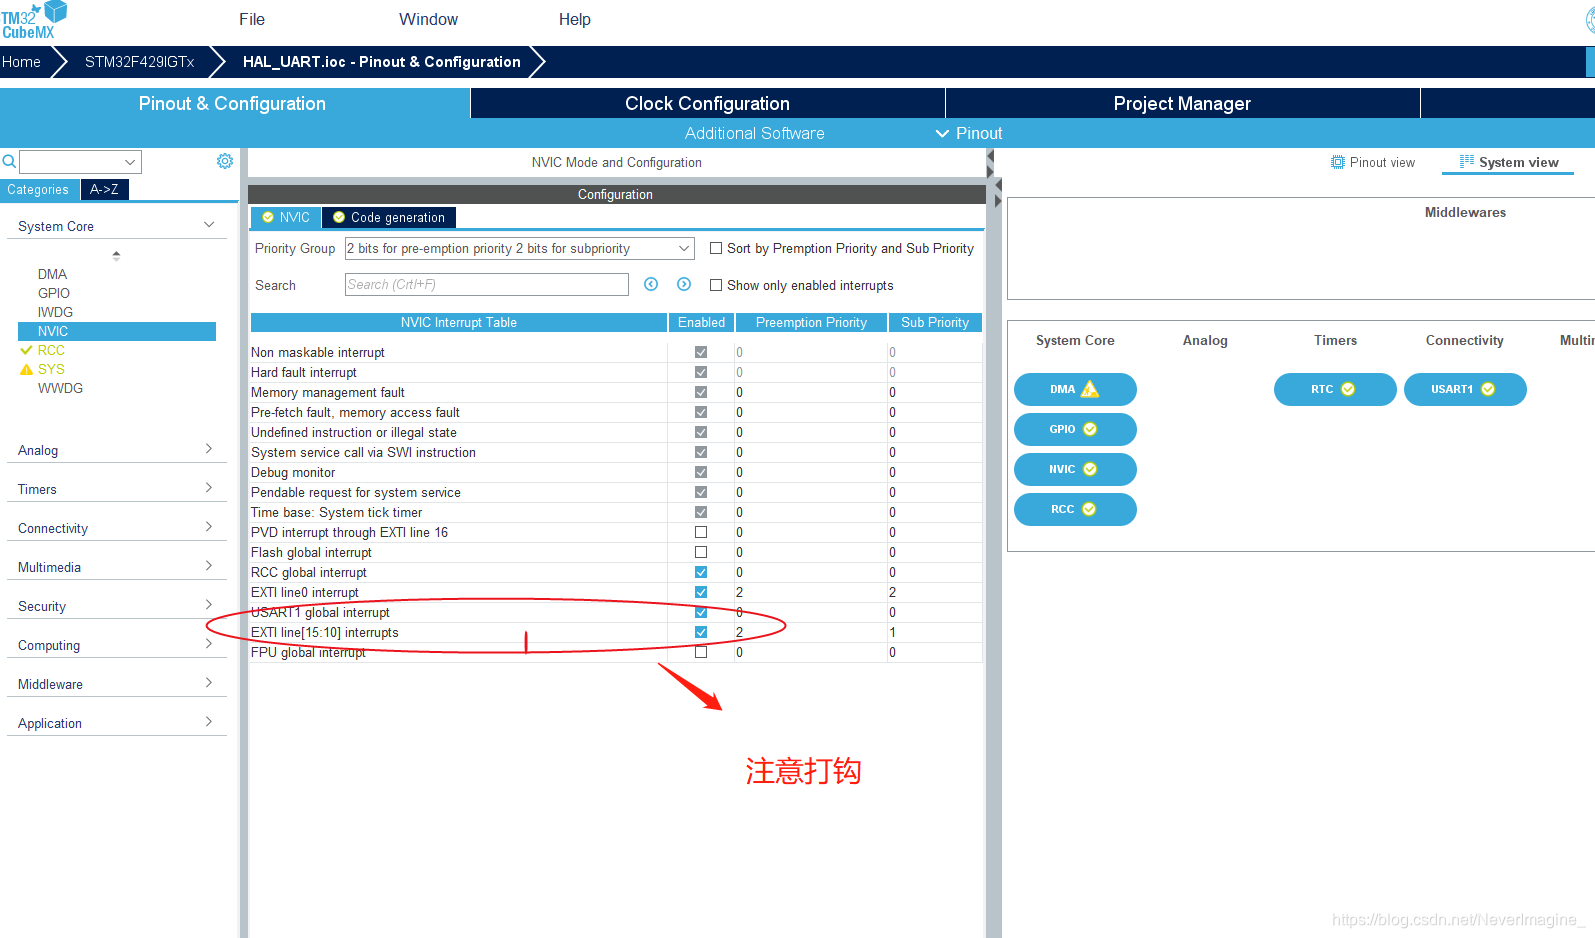Click the STM32F429IGTx breadcrumb

[x=139, y=62]
